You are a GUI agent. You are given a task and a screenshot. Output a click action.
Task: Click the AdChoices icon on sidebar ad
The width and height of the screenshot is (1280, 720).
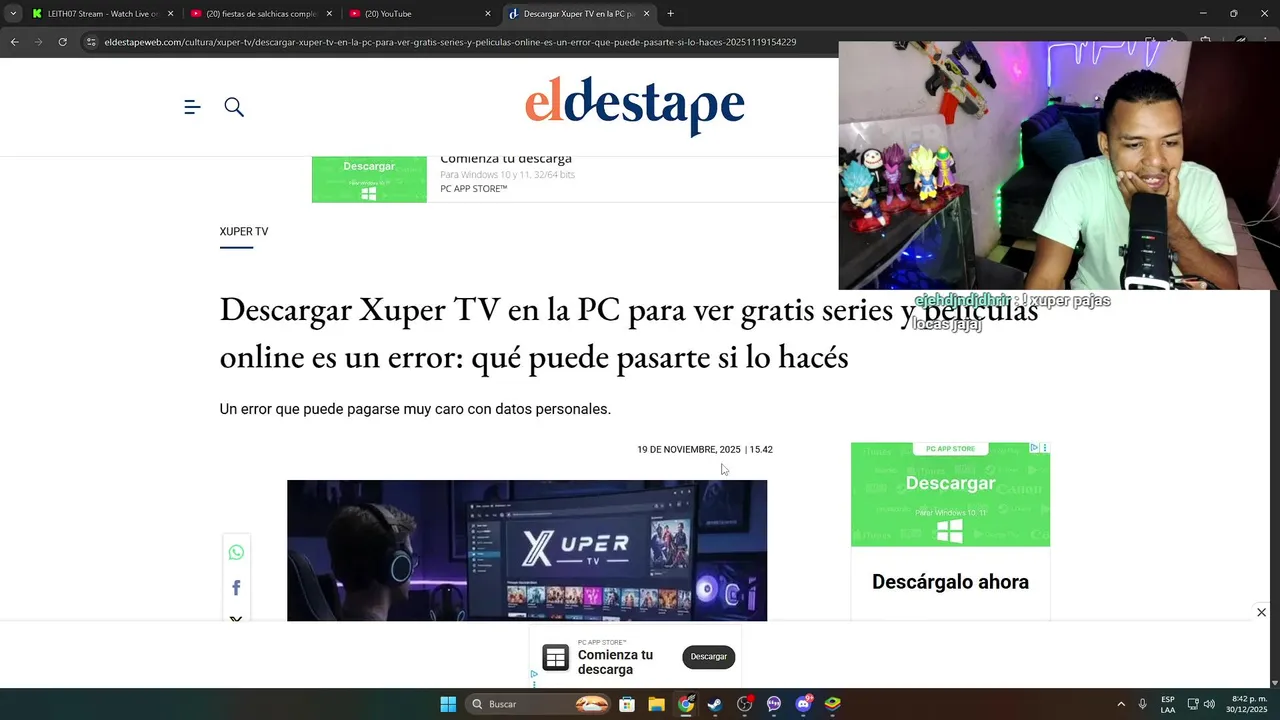click(1035, 448)
